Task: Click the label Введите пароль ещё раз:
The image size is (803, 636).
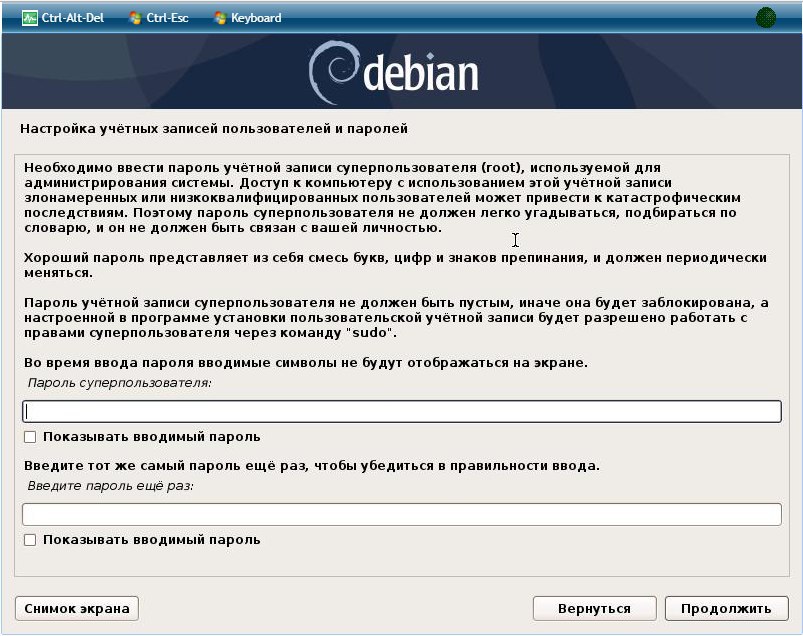Action: 111,485
